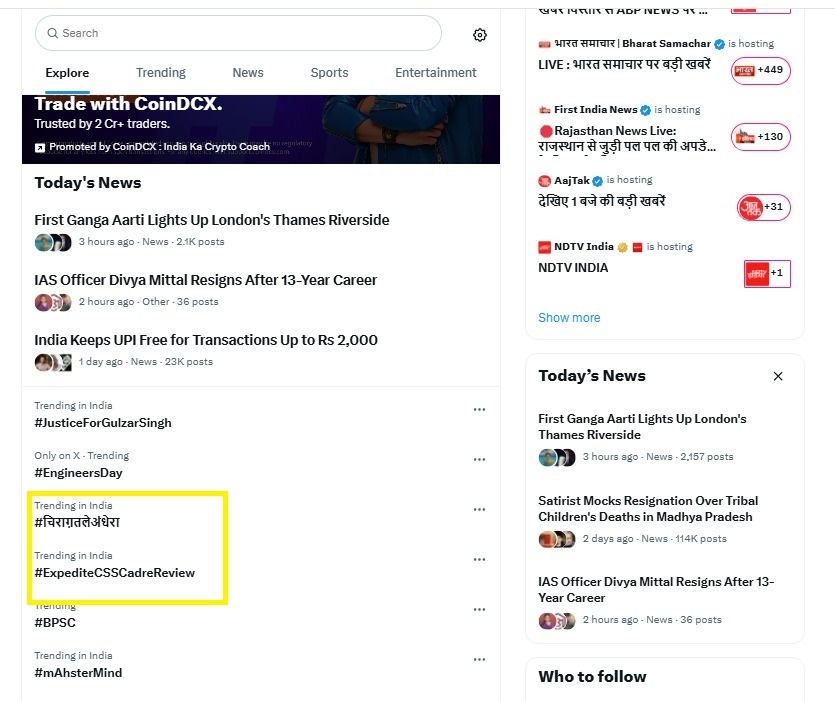Switch to the News tab
835x701 pixels.
[x=248, y=73]
